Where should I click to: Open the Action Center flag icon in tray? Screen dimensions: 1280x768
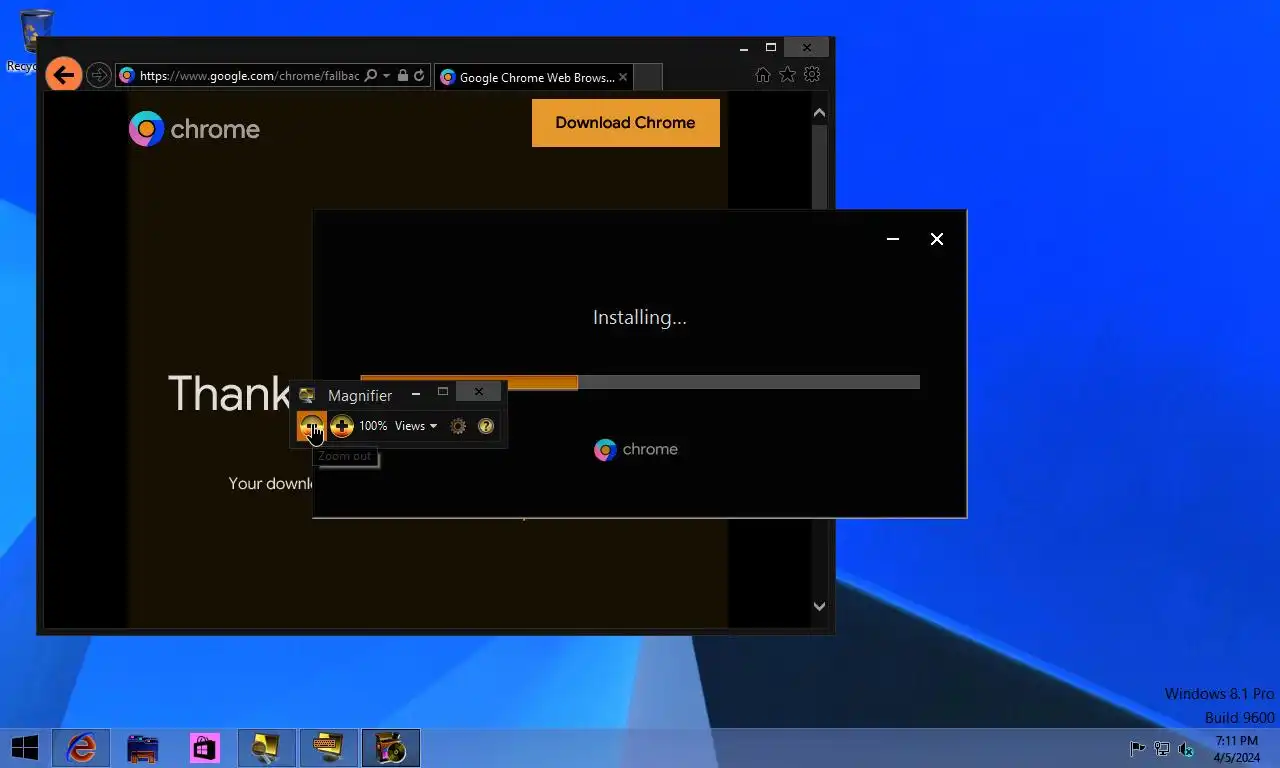1137,748
